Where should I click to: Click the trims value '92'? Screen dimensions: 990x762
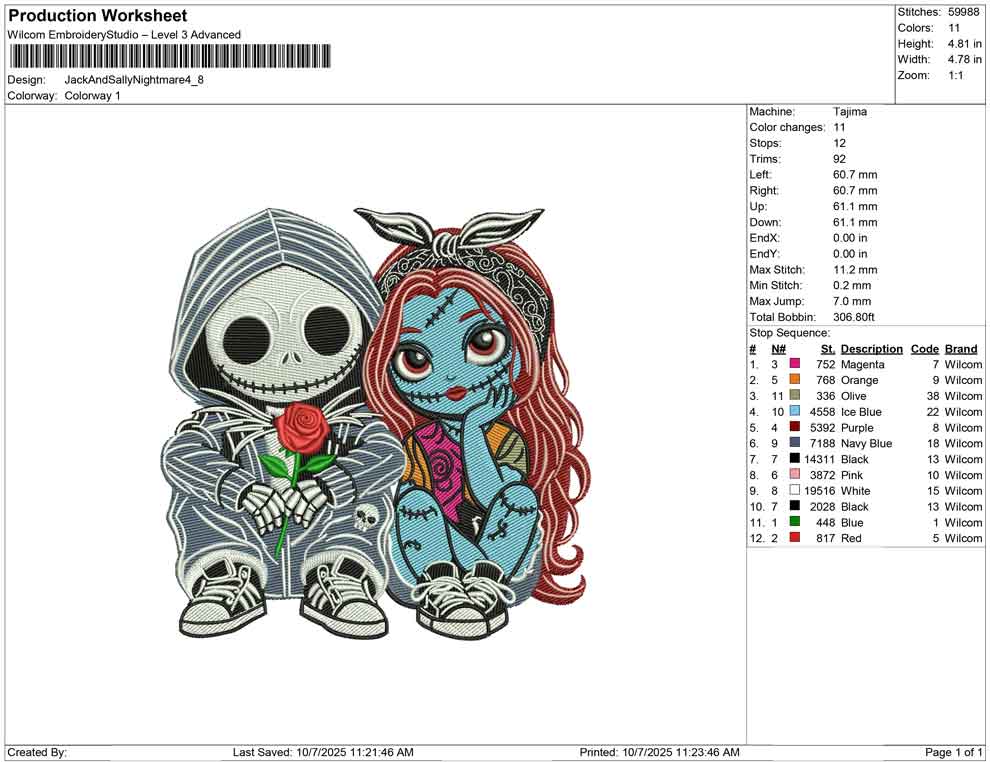(839, 159)
